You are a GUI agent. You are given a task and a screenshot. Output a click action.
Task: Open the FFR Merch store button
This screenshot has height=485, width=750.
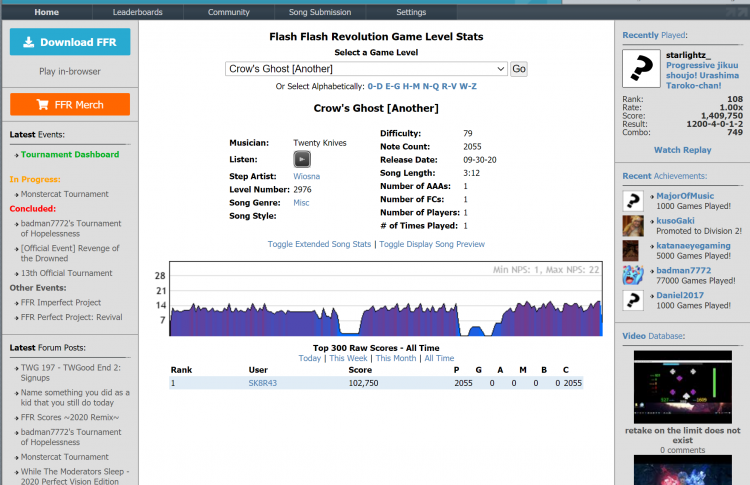tap(70, 104)
